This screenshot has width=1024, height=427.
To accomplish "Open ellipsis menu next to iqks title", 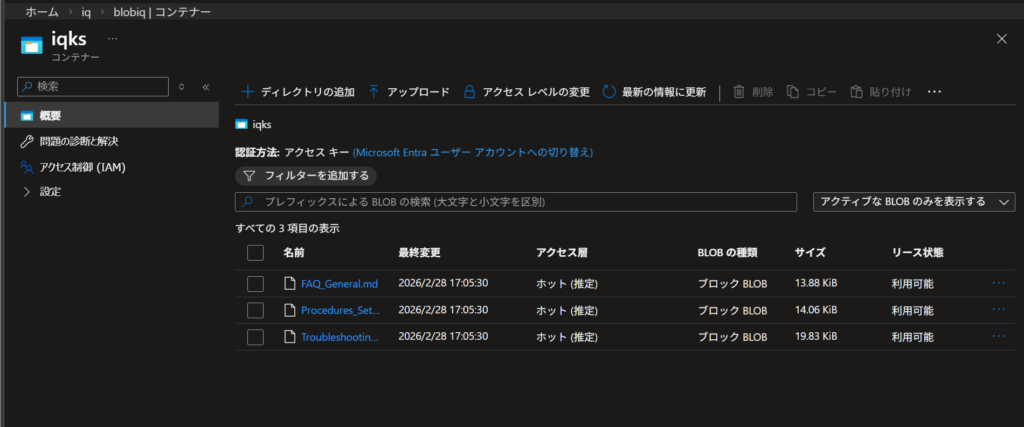I will click(112, 39).
